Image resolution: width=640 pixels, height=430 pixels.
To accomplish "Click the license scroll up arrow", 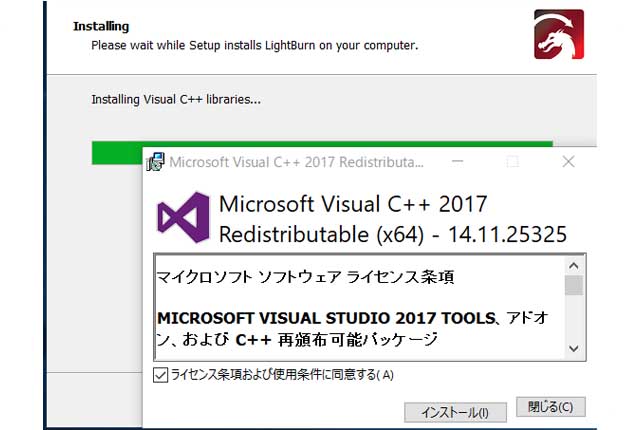I will pyautogui.click(x=574, y=266).
